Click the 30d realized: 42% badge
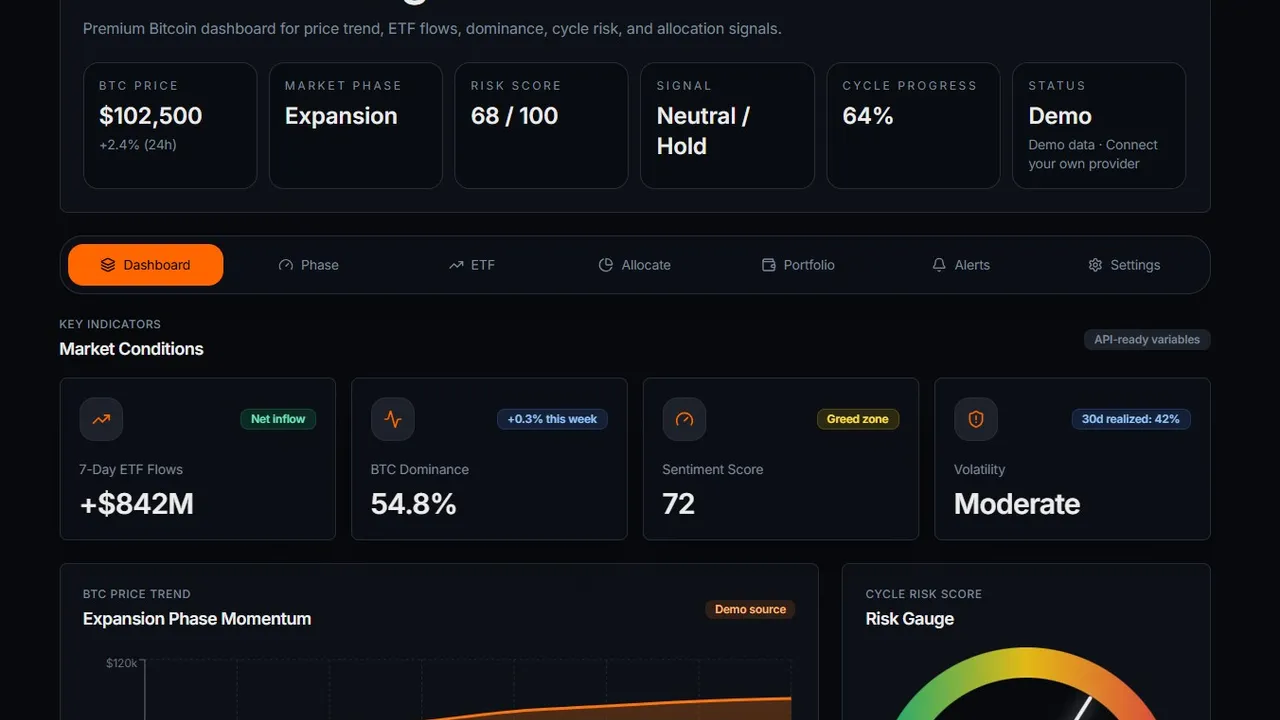This screenshot has width=1280, height=720. point(1130,419)
